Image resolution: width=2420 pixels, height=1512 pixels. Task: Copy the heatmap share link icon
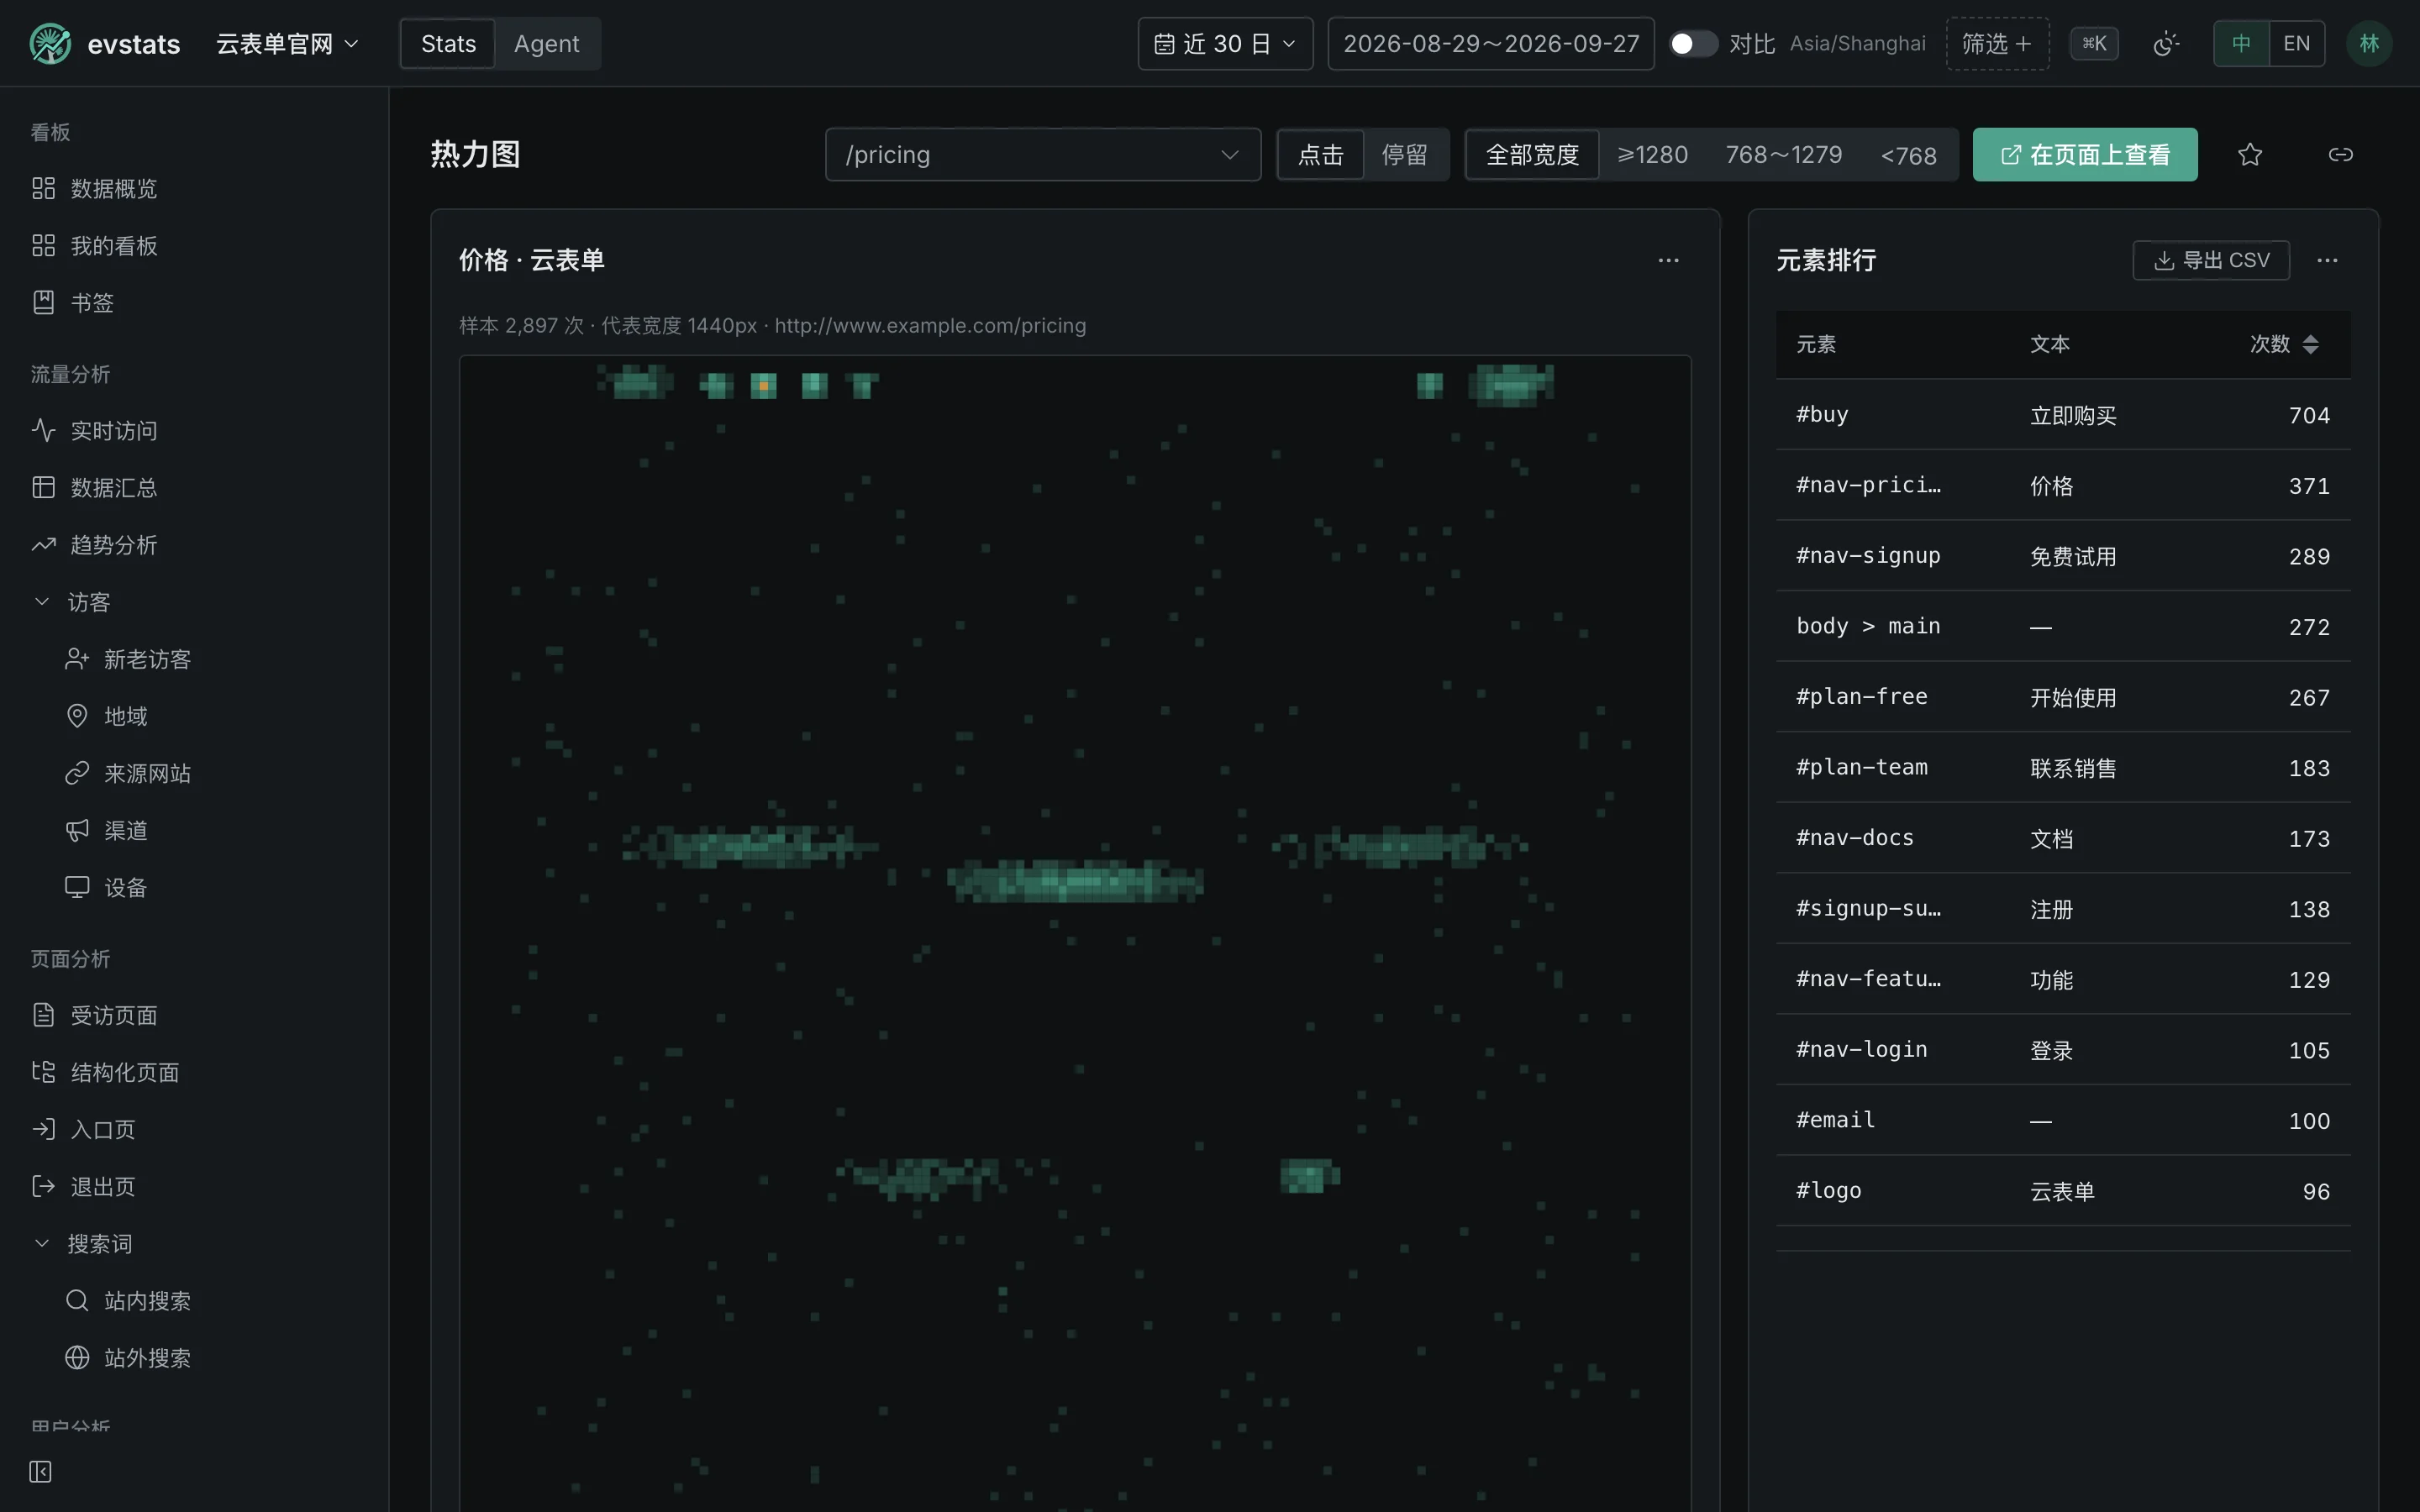2340,155
